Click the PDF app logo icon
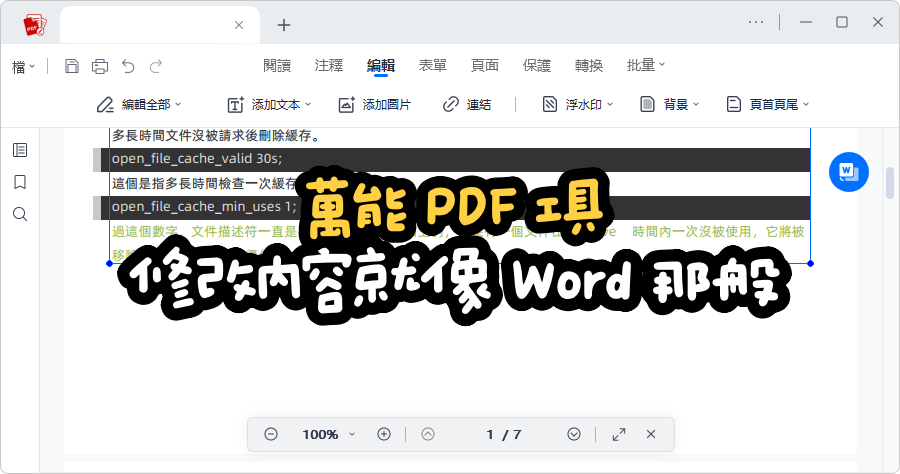This screenshot has width=900, height=474. pos(34,25)
